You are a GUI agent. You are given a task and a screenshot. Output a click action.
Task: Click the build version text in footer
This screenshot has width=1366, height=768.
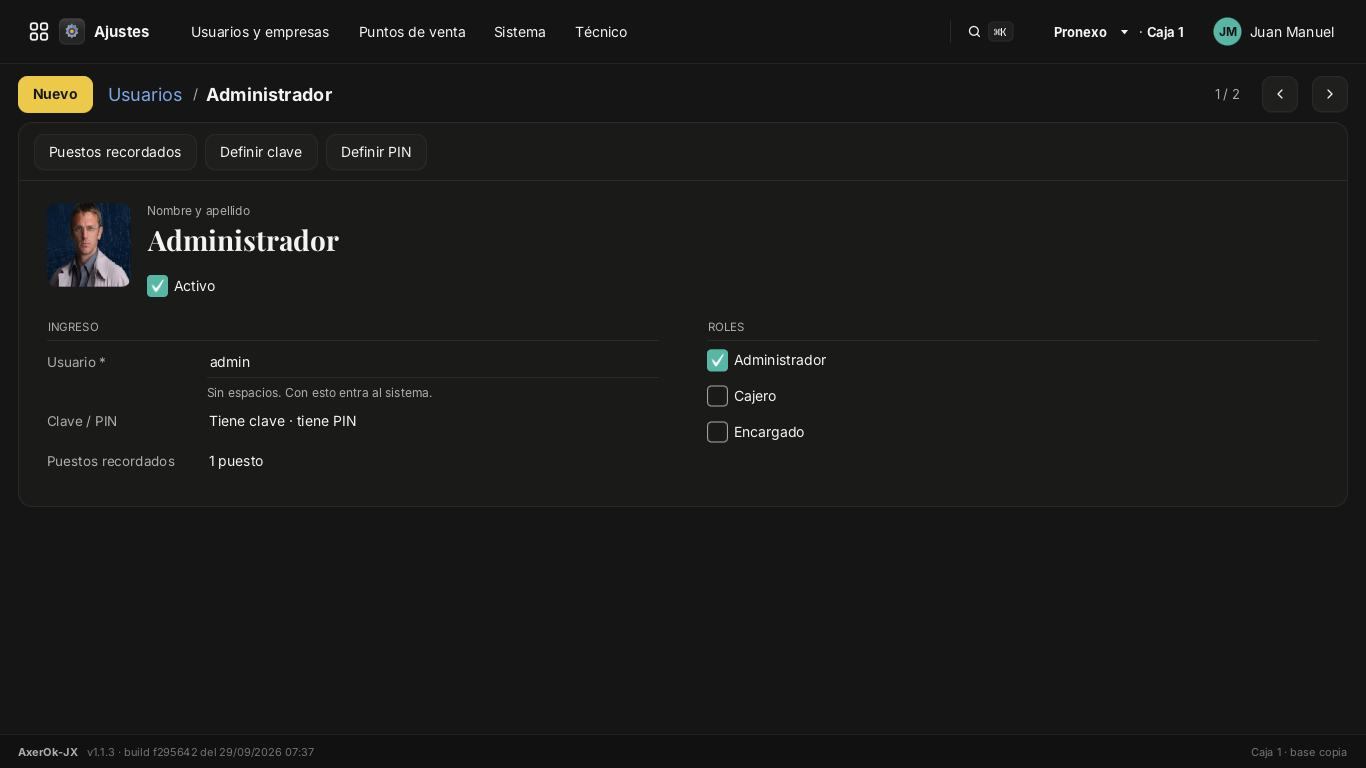(x=200, y=752)
